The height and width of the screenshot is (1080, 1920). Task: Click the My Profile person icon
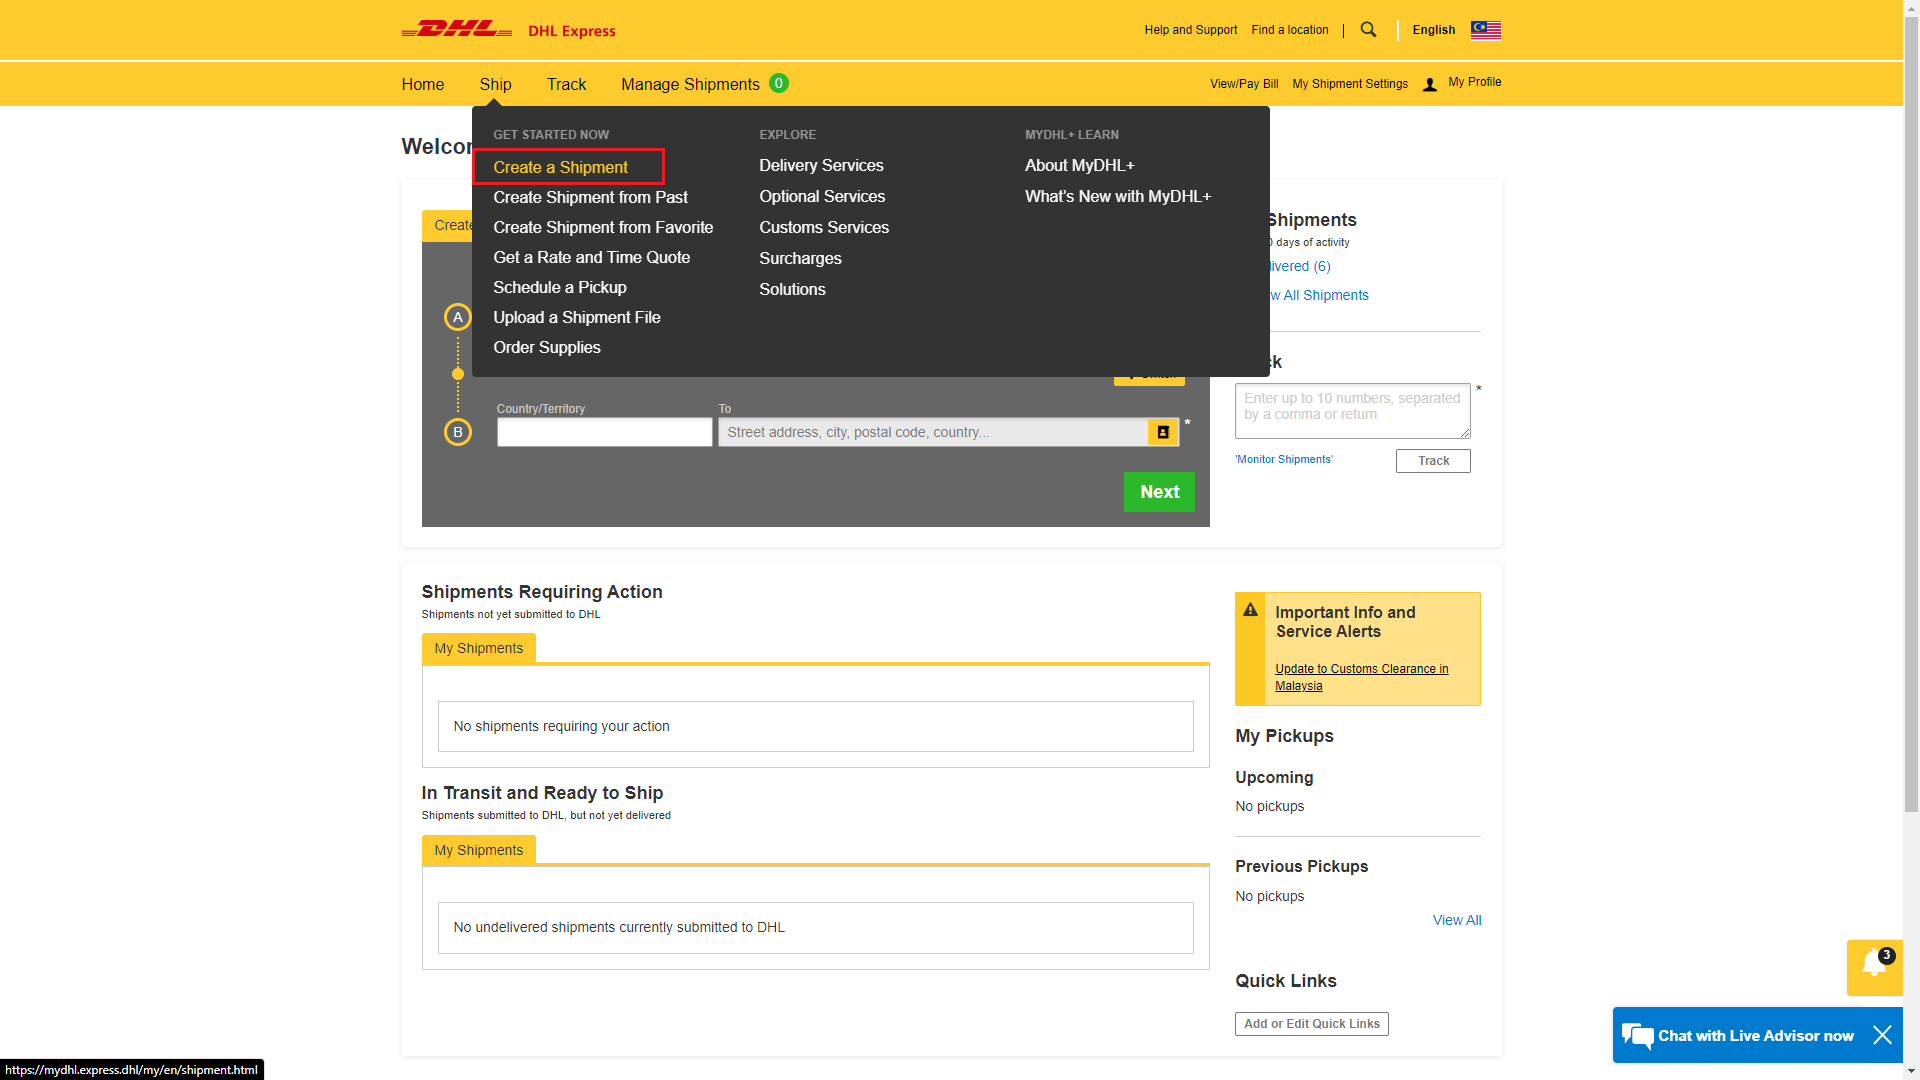coord(1430,85)
